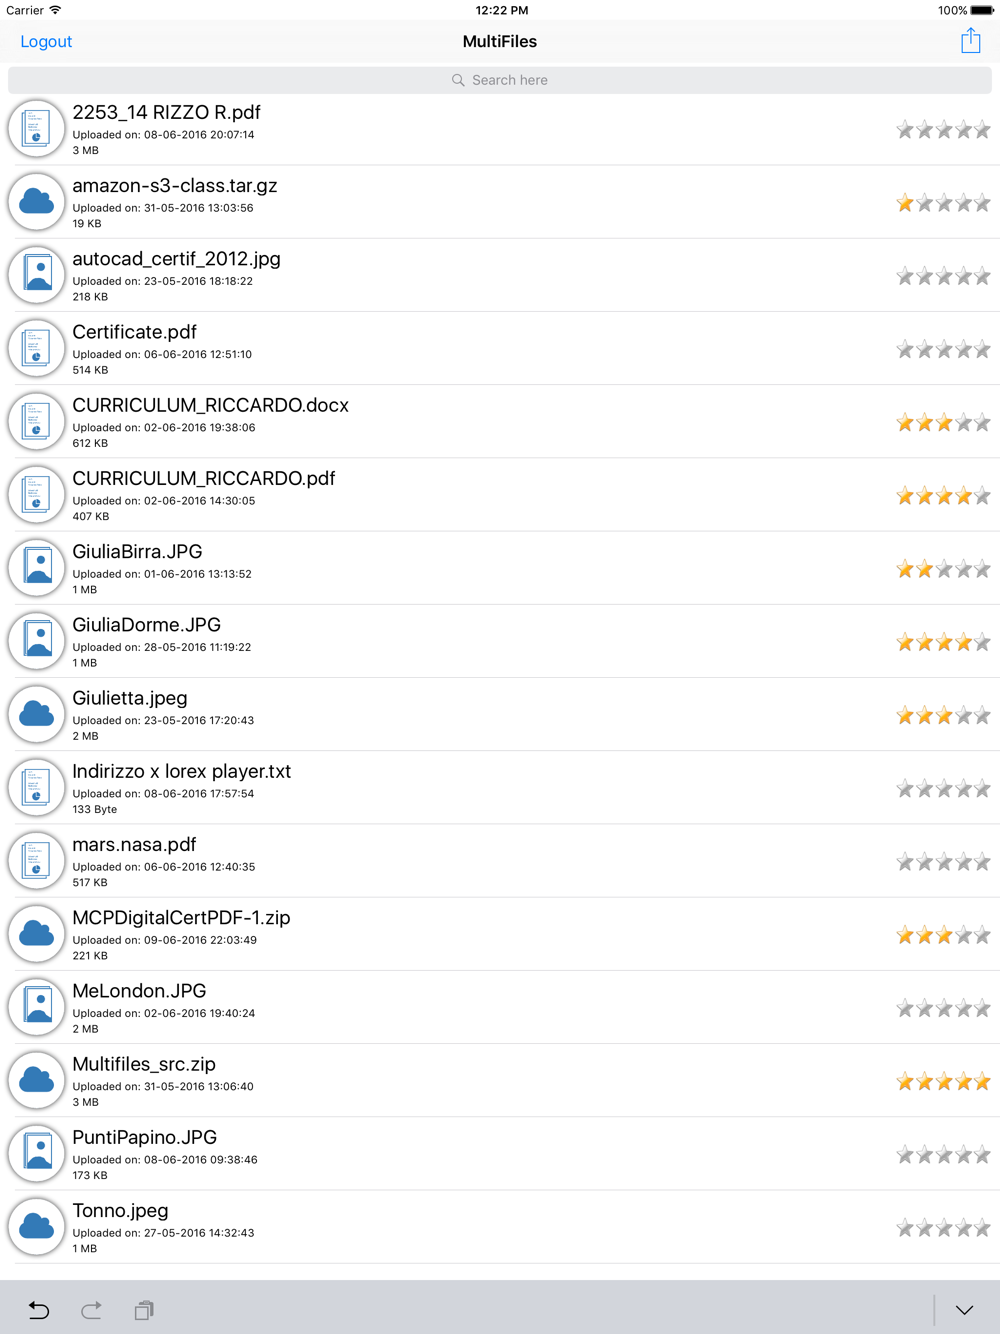Tap the battery icon in the status bar
This screenshot has height=1334, width=1000.
coord(982,10)
